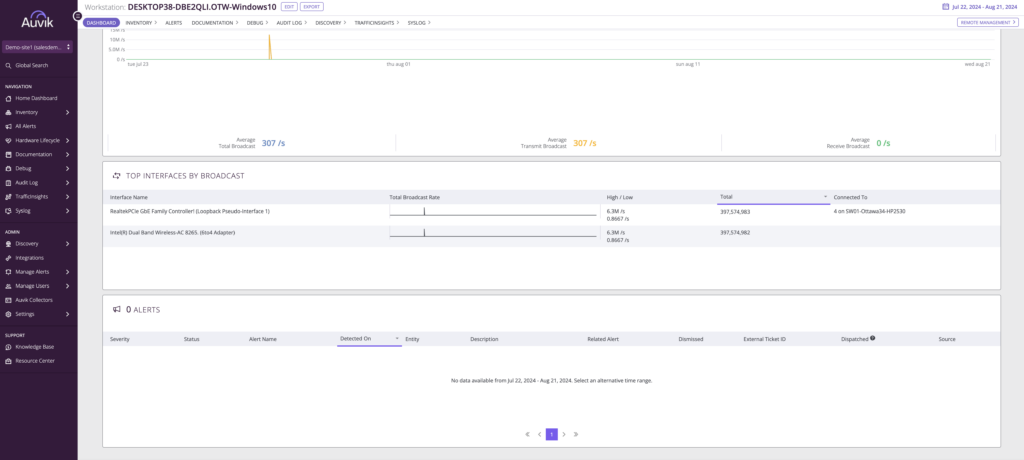Go to next alerts page
The height and width of the screenshot is (460, 1024).
[x=564, y=434]
